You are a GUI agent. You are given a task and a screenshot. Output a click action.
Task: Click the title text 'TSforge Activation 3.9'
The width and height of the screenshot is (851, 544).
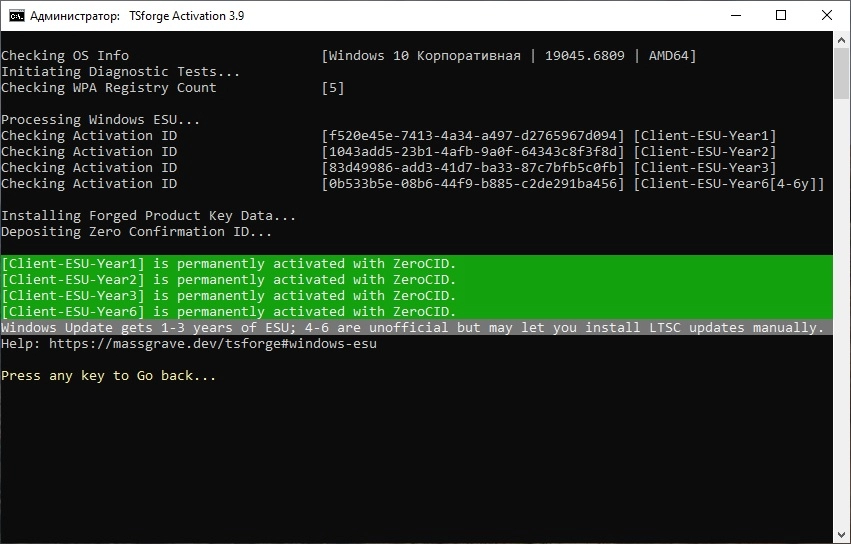click(186, 16)
